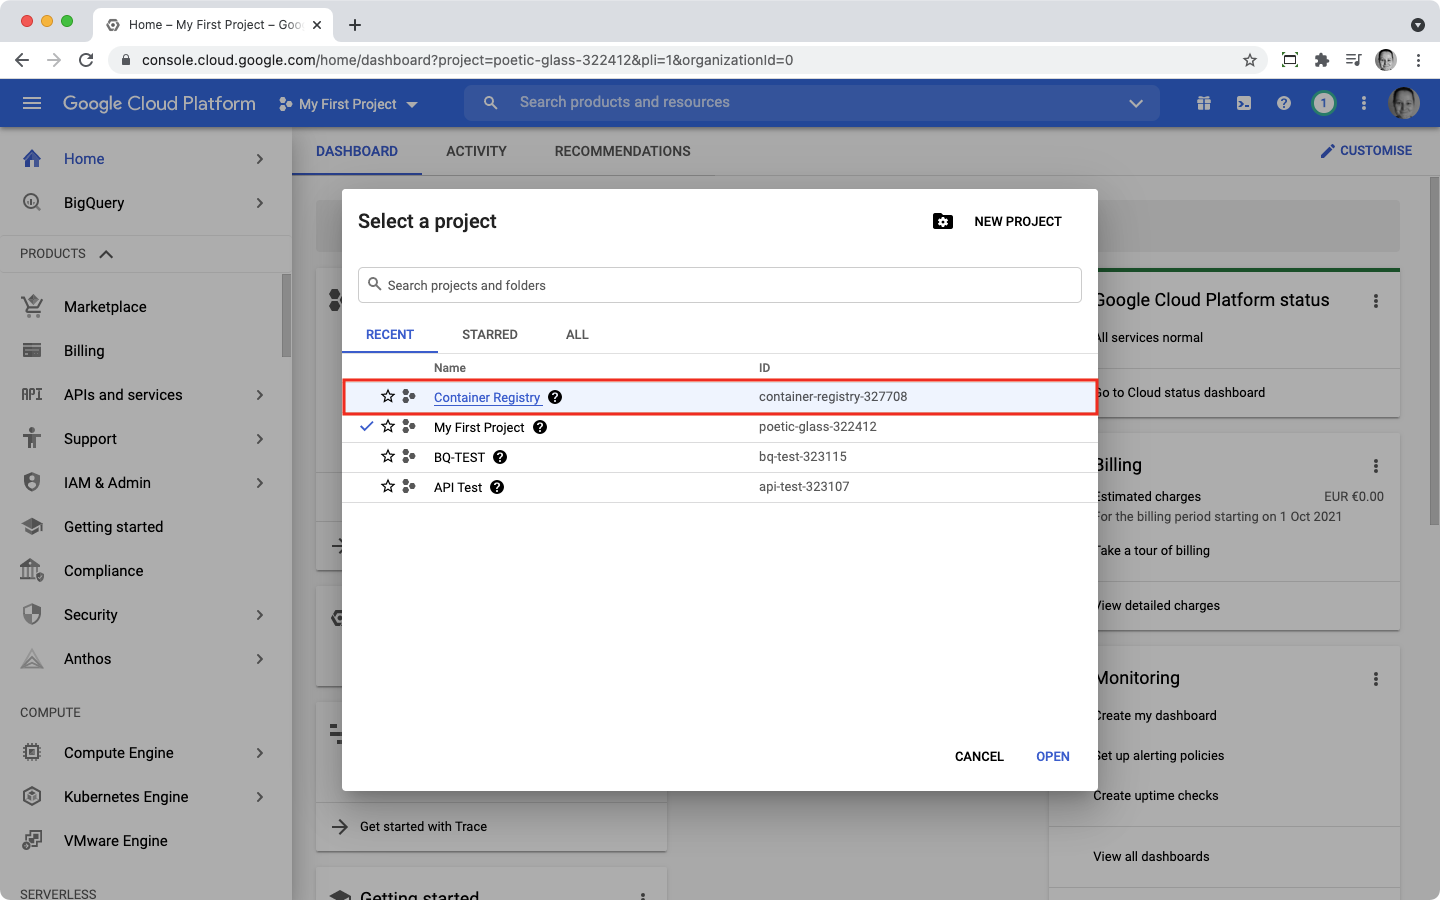This screenshot has width=1440, height=900.
Task: Expand the BigQuery submenu arrow
Action: [x=260, y=203]
